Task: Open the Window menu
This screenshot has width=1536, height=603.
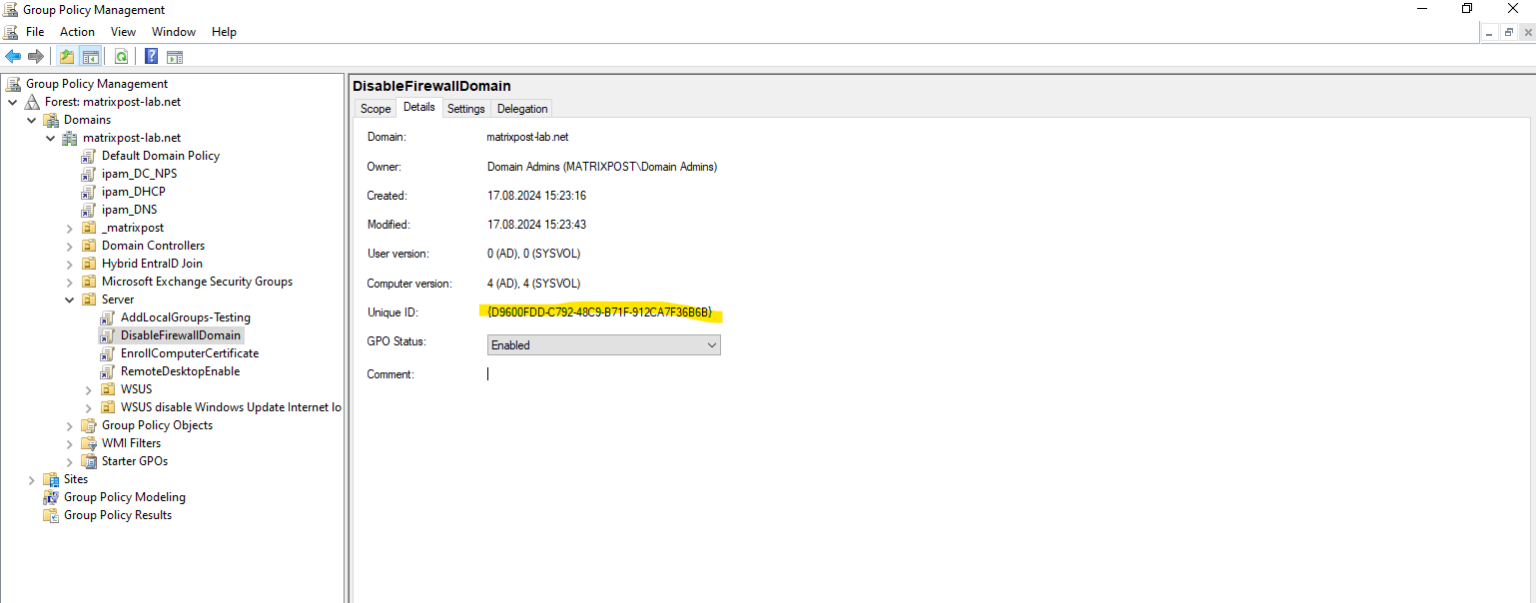Action: click(174, 32)
